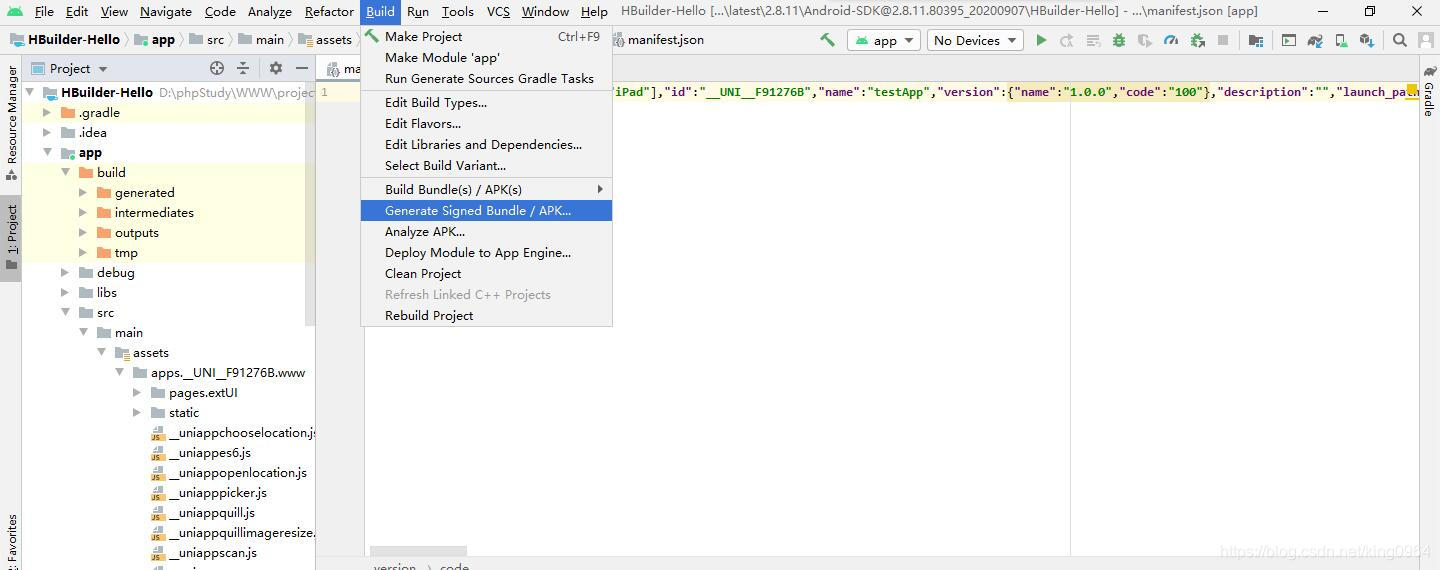Click the assets breadcrumb in navigation bar
The height and width of the screenshot is (570, 1440).
point(324,40)
